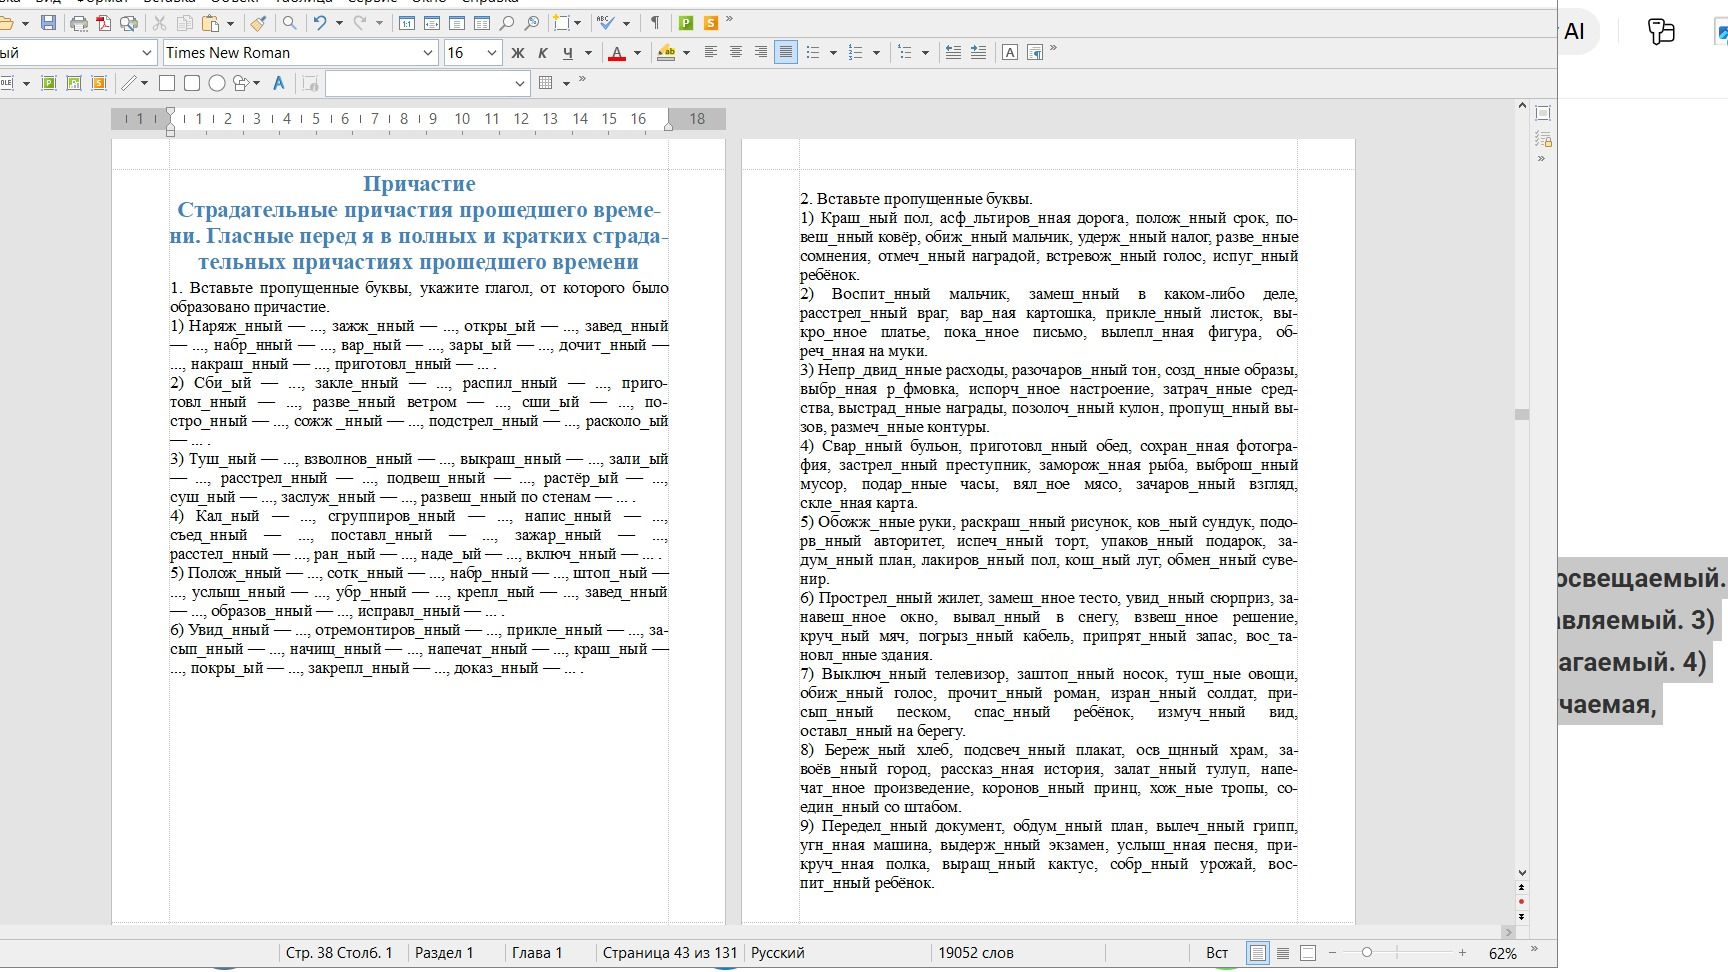1728x972 pixels.
Task: Toggle bold formatting (Ж)
Action: coord(517,52)
